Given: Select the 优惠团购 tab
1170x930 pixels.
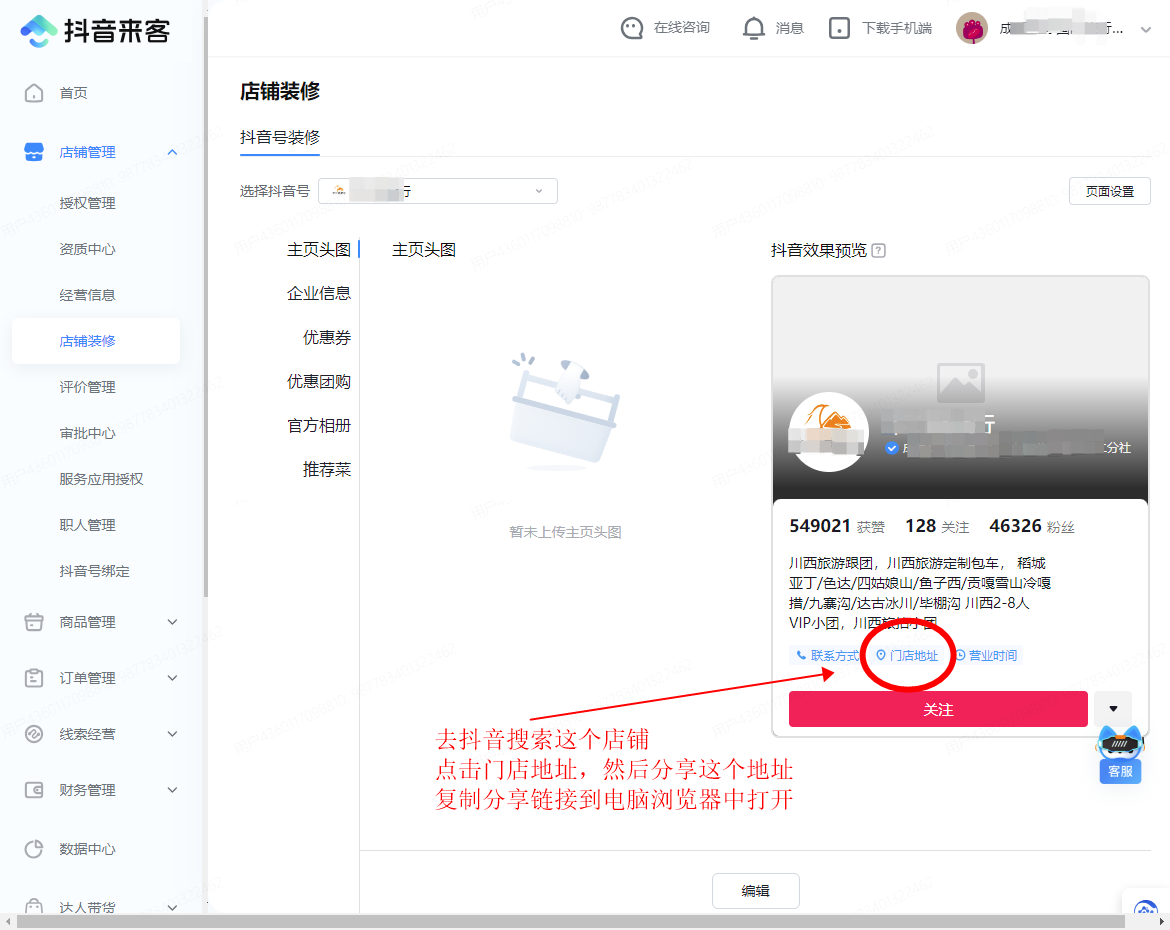Looking at the screenshot, I should 319,382.
